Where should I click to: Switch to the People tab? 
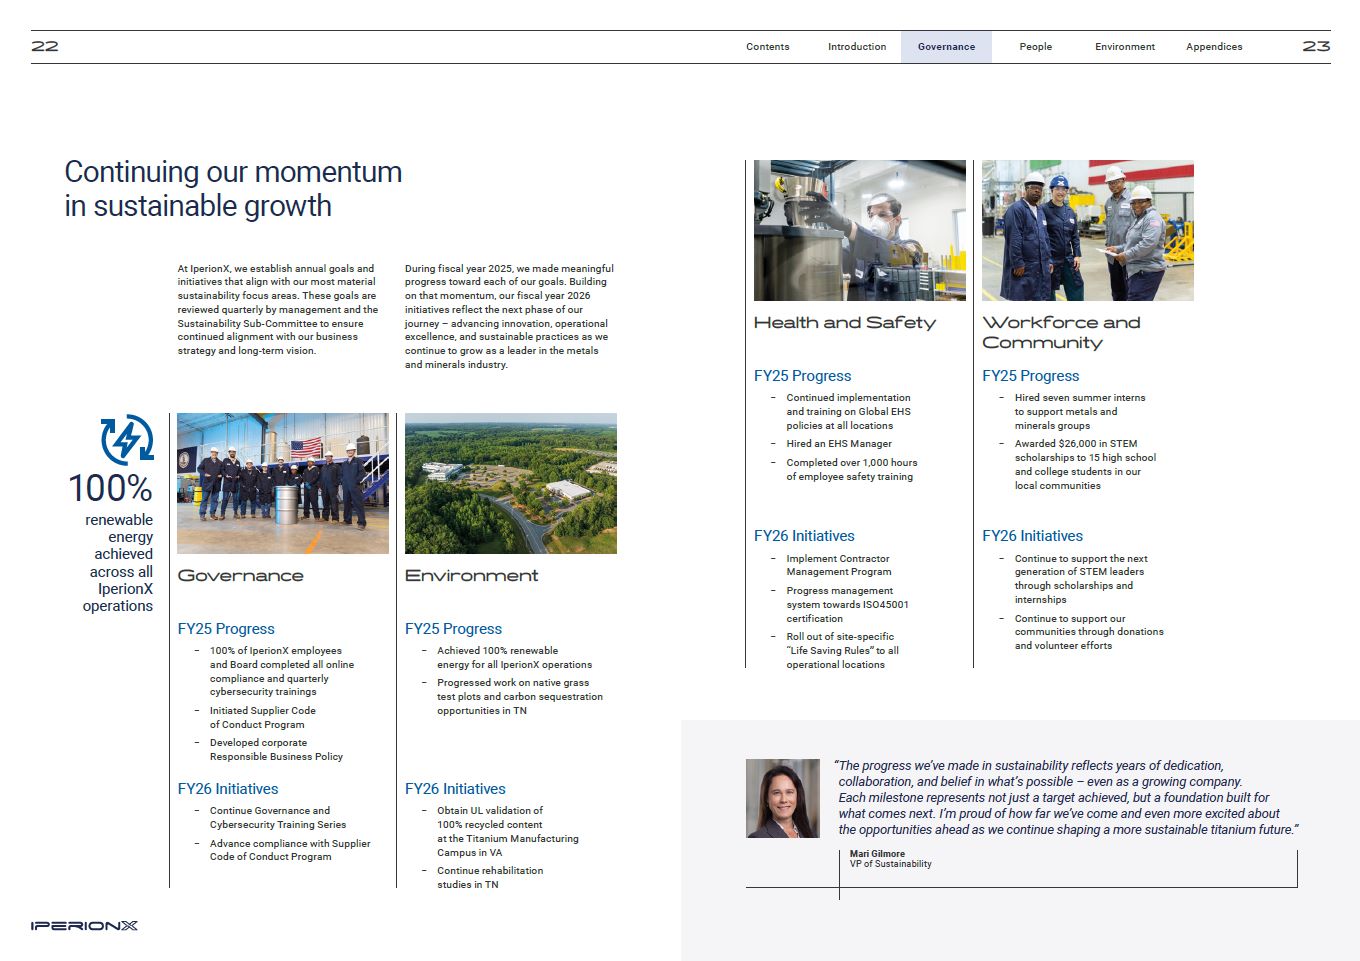1036,47
